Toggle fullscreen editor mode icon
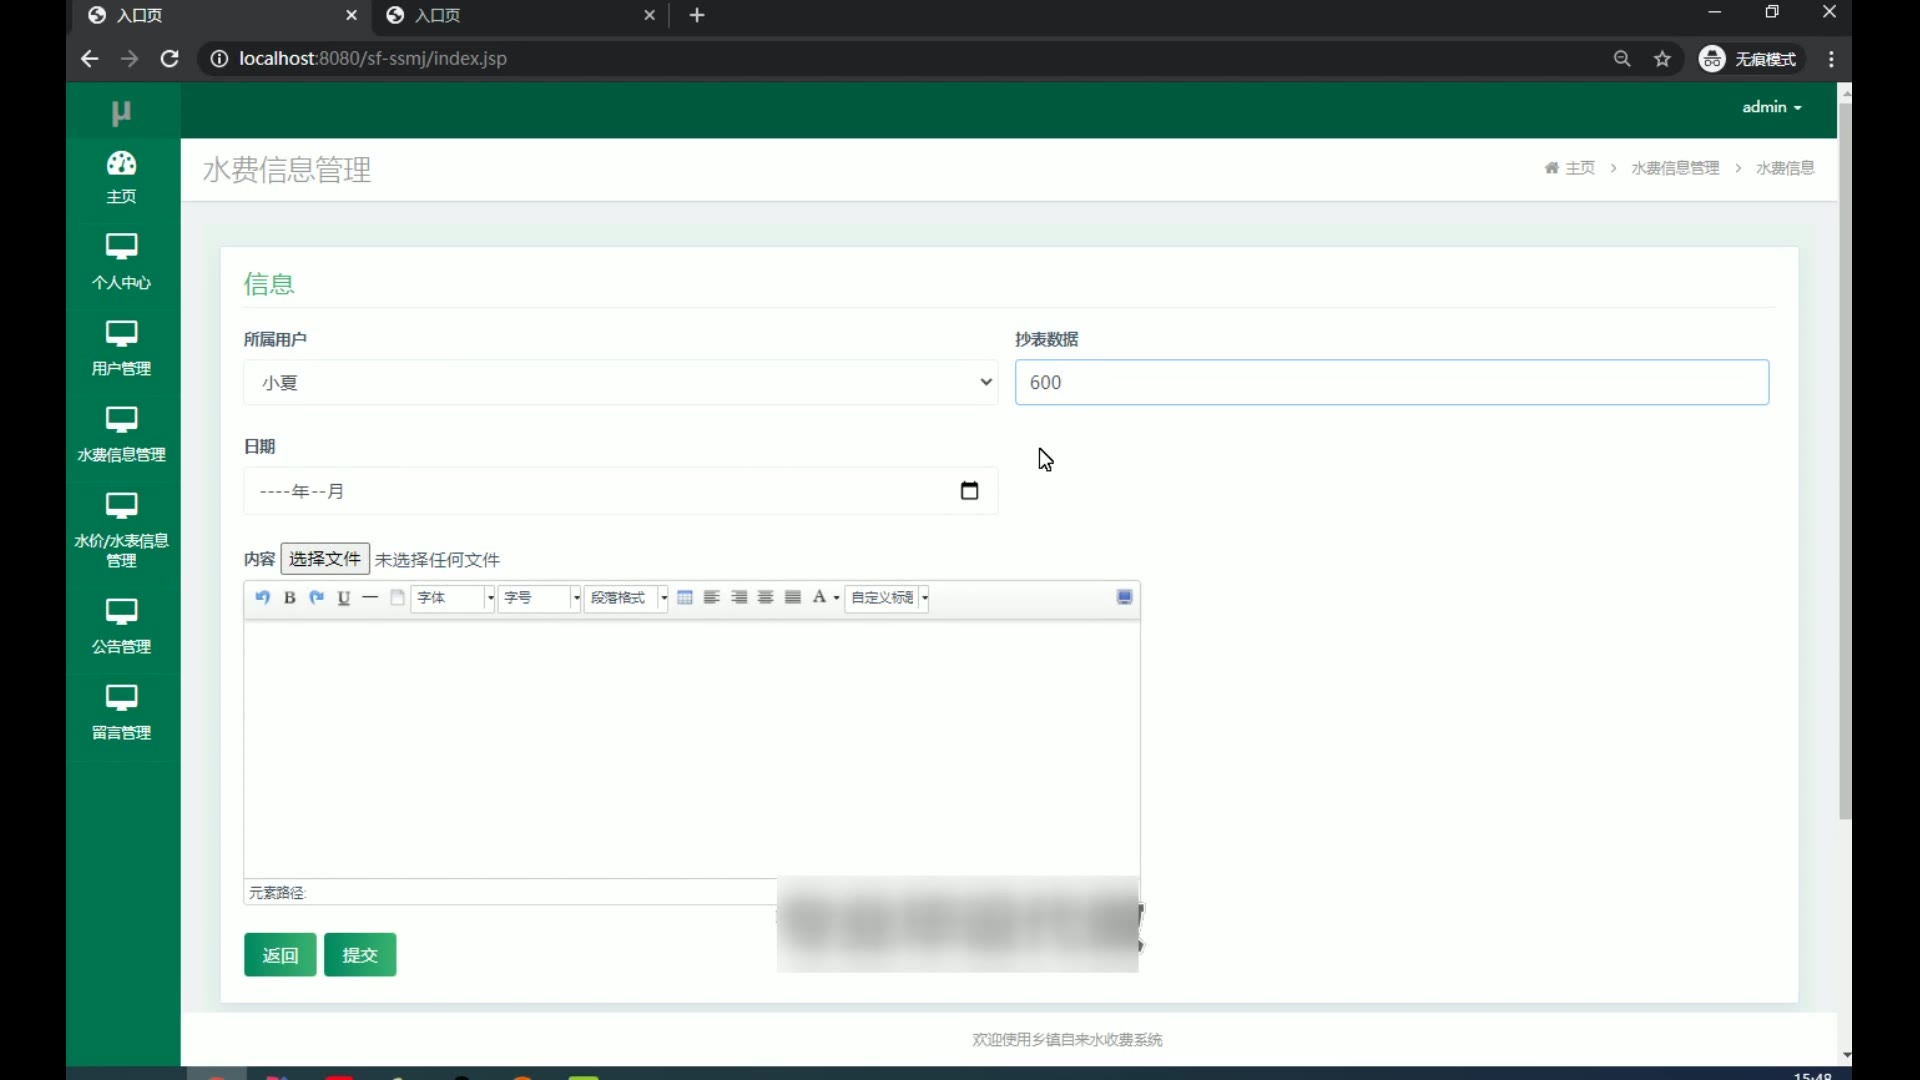 point(1124,597)
